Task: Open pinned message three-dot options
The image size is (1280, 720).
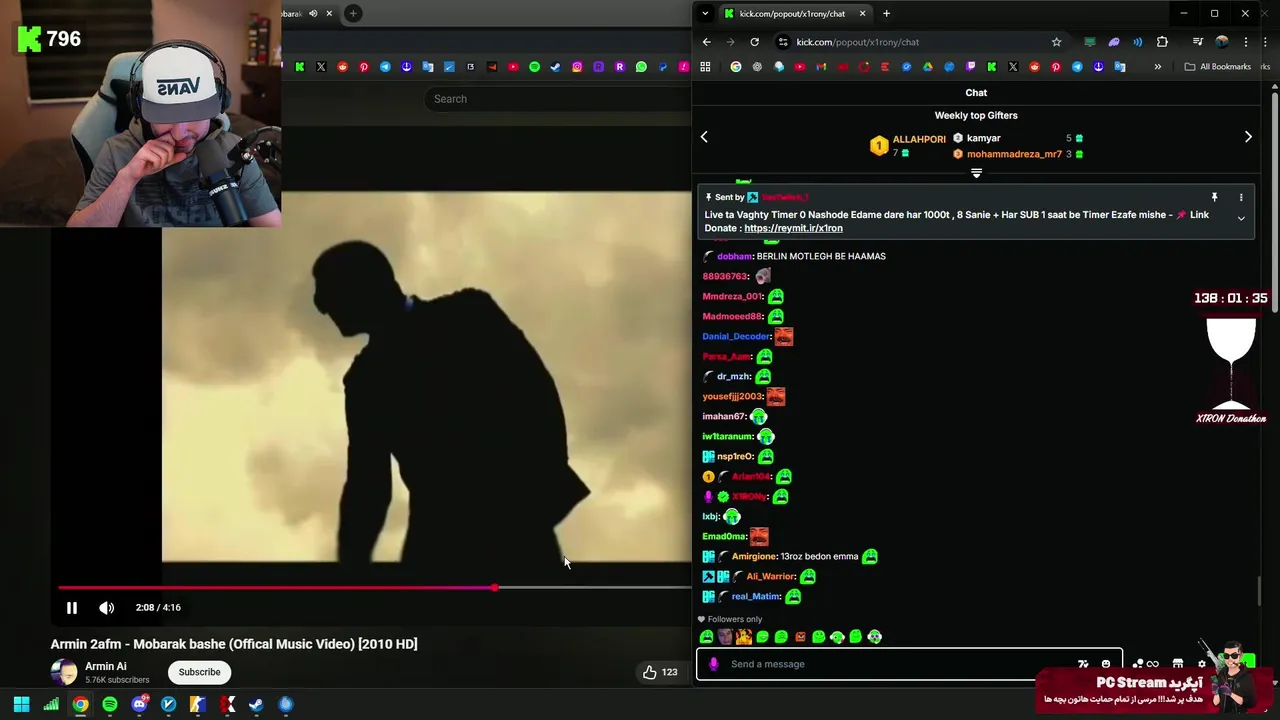Action: (x=1241, y=198)
